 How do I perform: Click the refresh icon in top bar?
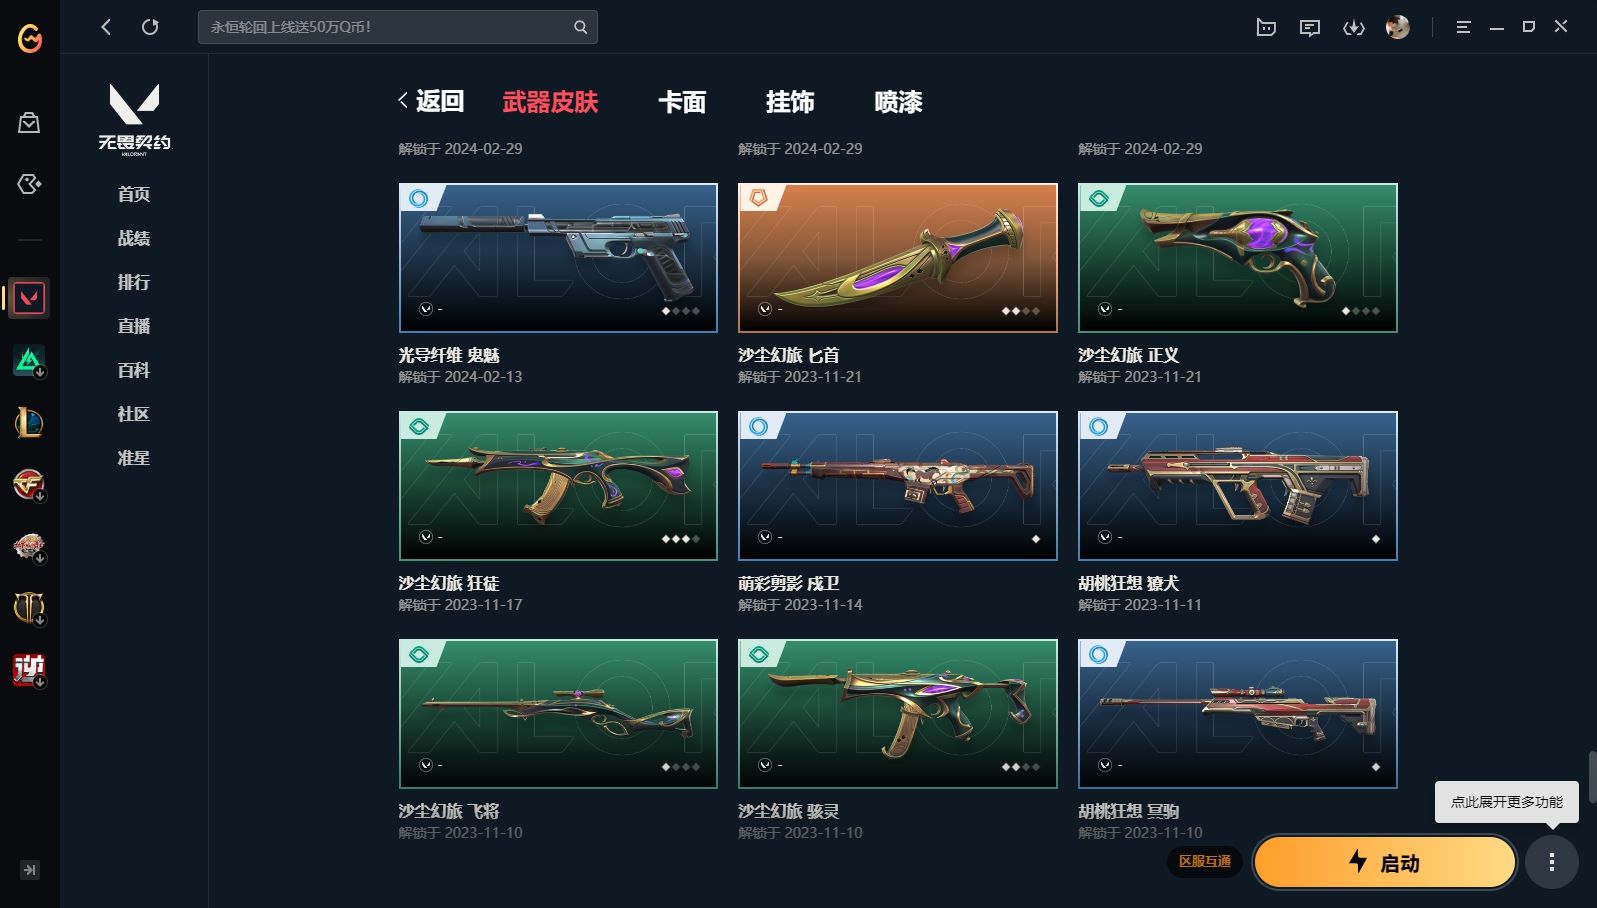[x=150, y=27]
